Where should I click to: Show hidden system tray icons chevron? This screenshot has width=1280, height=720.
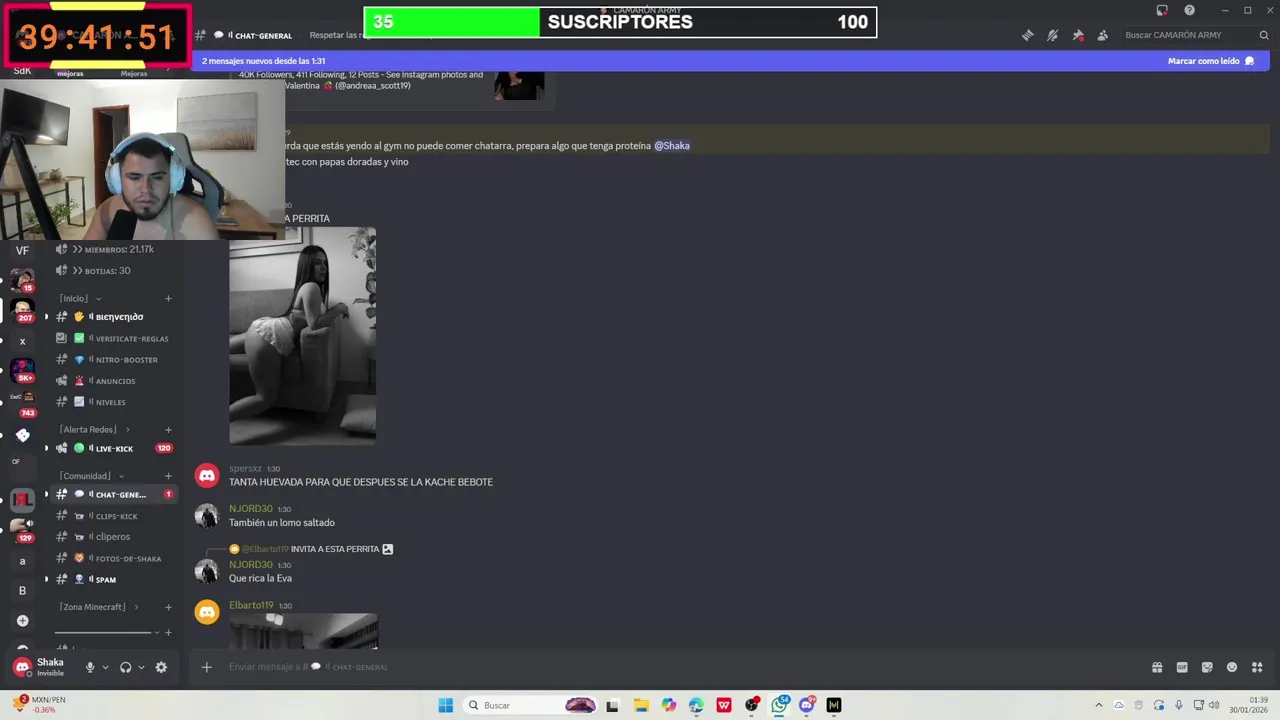tap(1098, 705)
